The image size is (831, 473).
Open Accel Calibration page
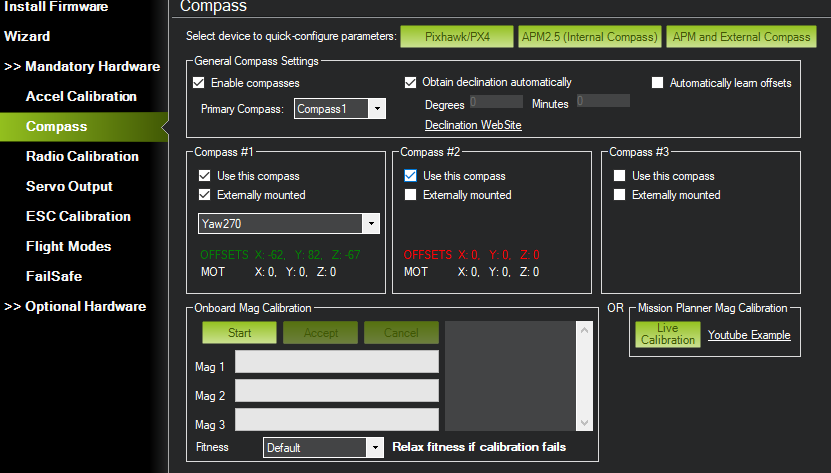pyautogui.click(x=81, y=96)
